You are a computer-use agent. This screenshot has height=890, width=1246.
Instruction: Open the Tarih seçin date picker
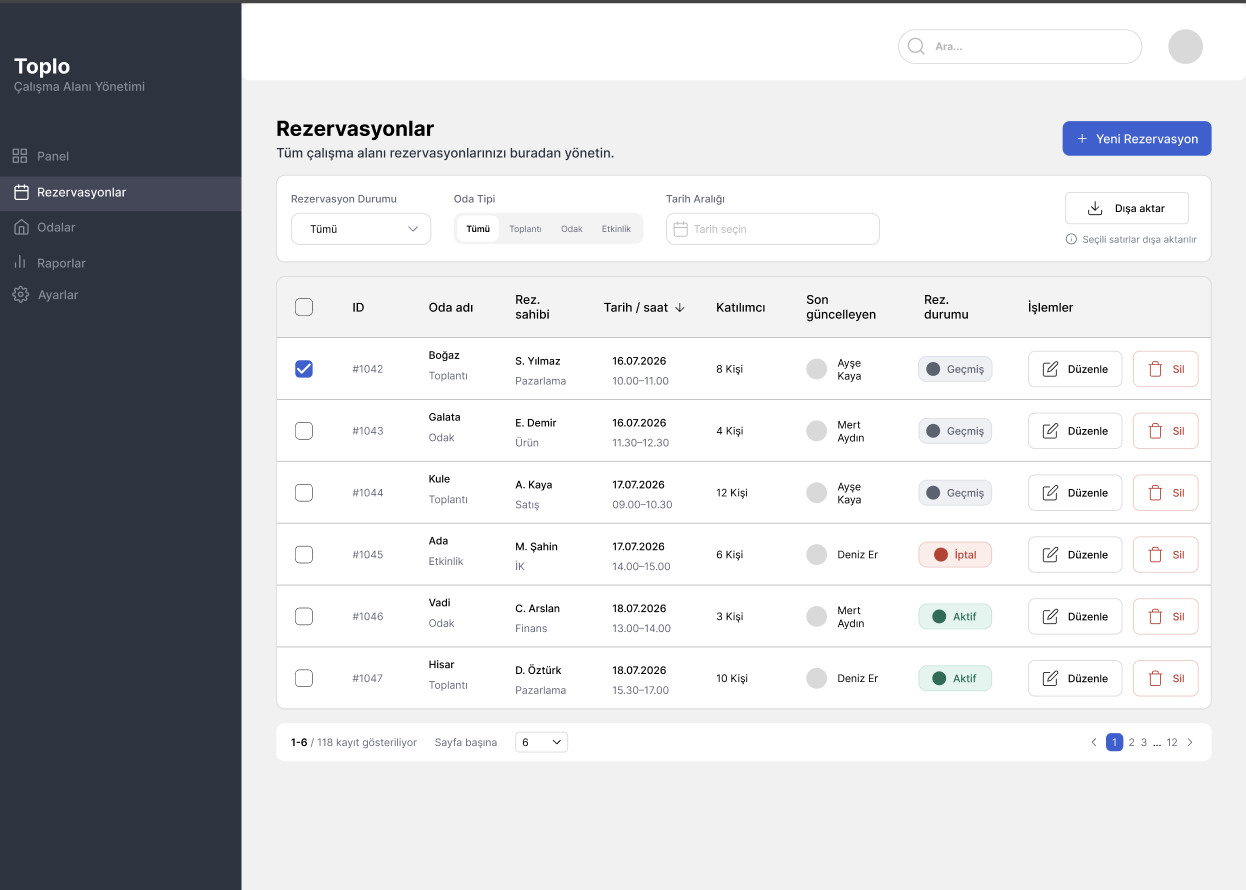tap(773, 229)
